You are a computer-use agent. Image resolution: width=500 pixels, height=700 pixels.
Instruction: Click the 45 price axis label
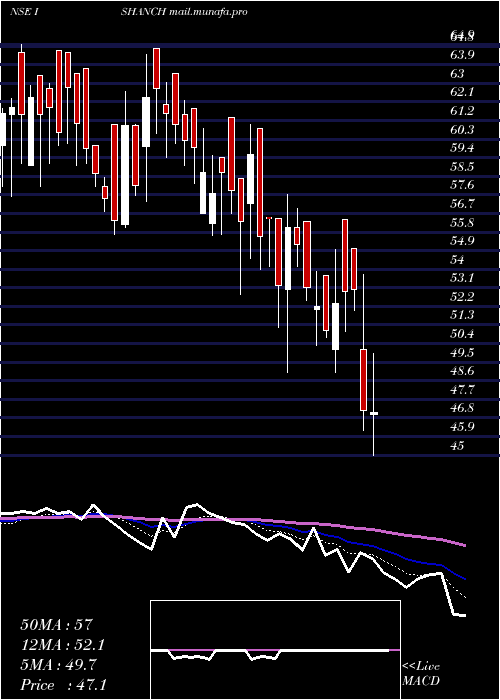point(457,446)
